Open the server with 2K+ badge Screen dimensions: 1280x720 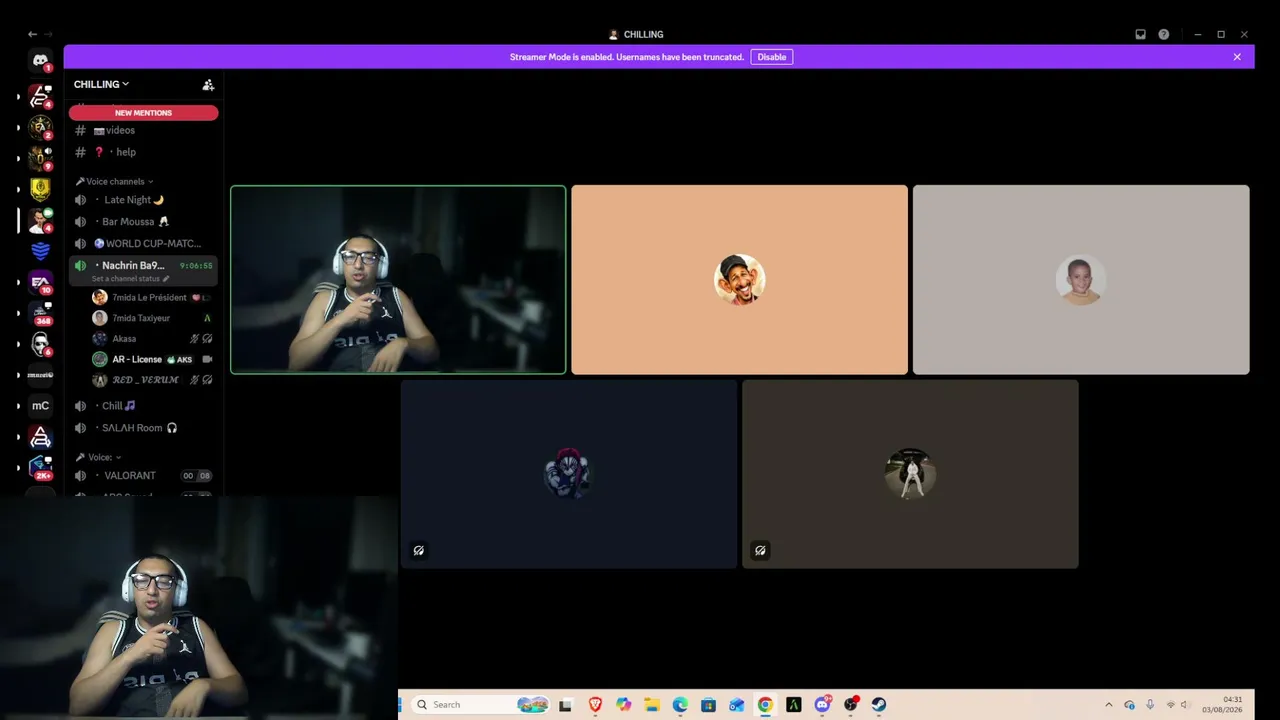[x=40, y=467]
